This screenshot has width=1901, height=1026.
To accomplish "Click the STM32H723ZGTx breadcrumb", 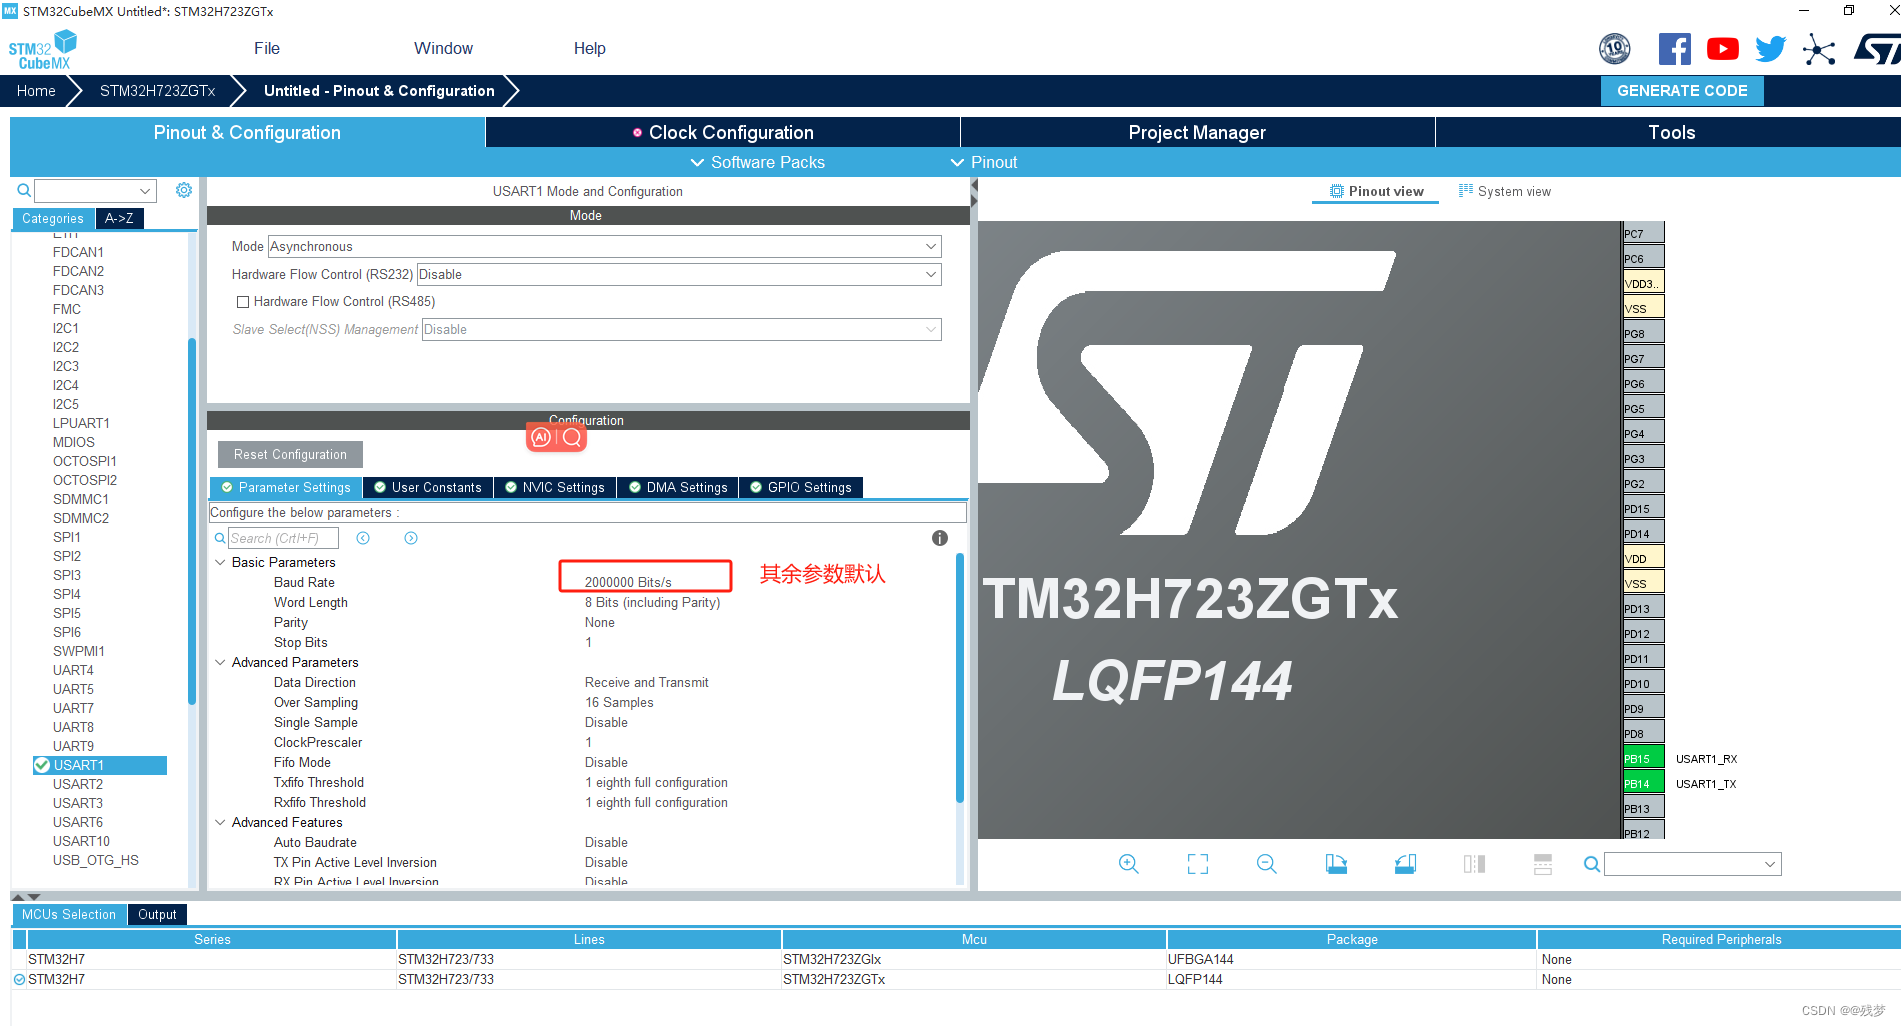I will [157, 90].
